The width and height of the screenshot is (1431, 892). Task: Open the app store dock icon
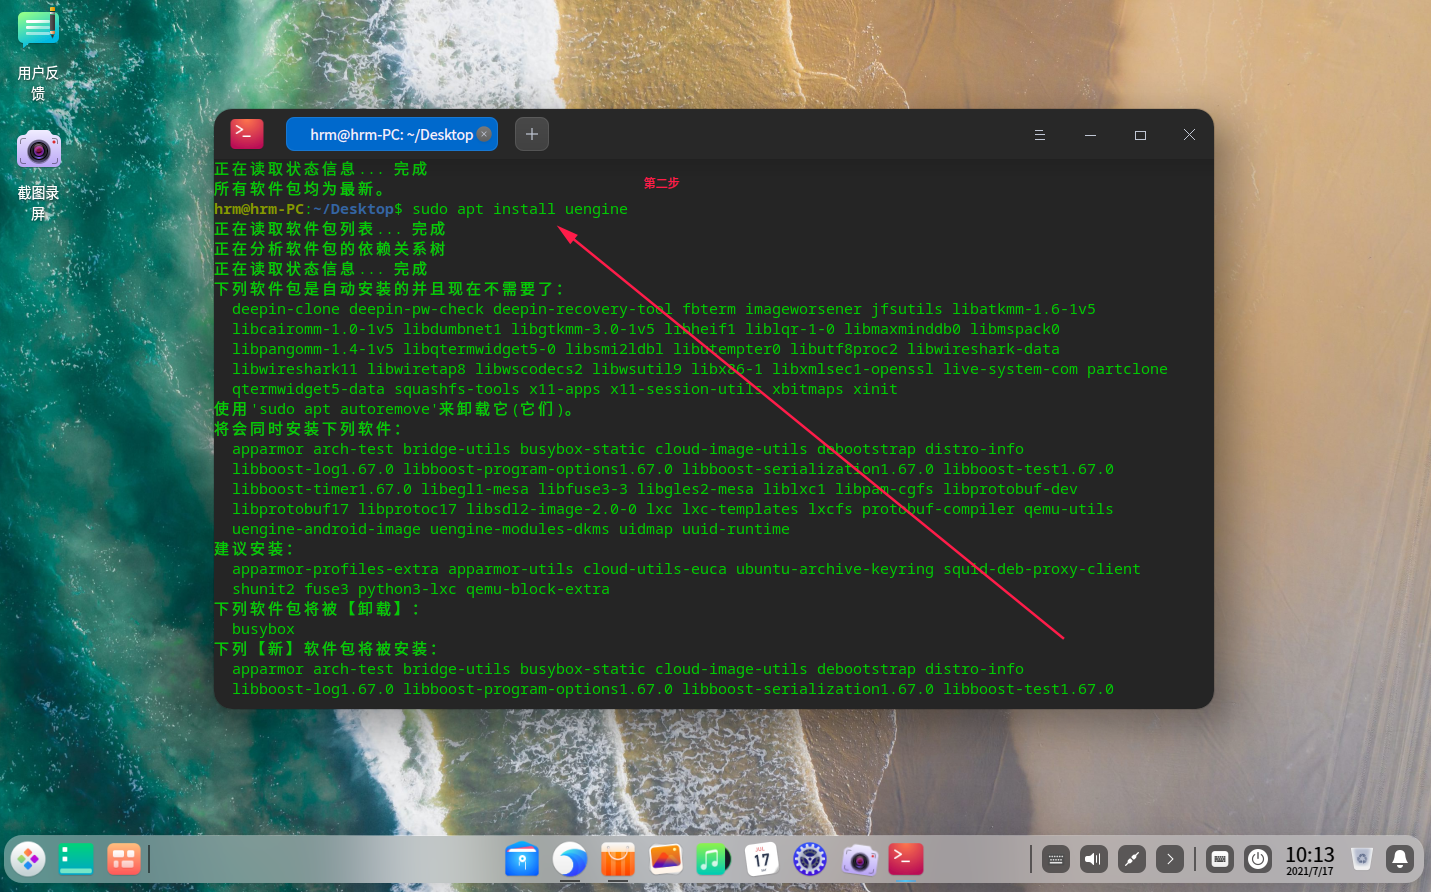pyautogui.click(x=618, y=859)
